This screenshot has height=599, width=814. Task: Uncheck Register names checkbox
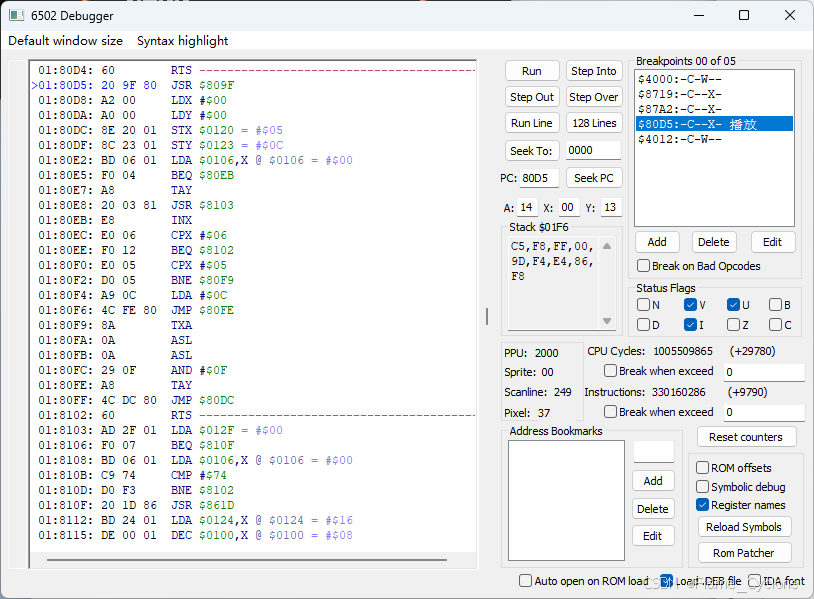702,505
